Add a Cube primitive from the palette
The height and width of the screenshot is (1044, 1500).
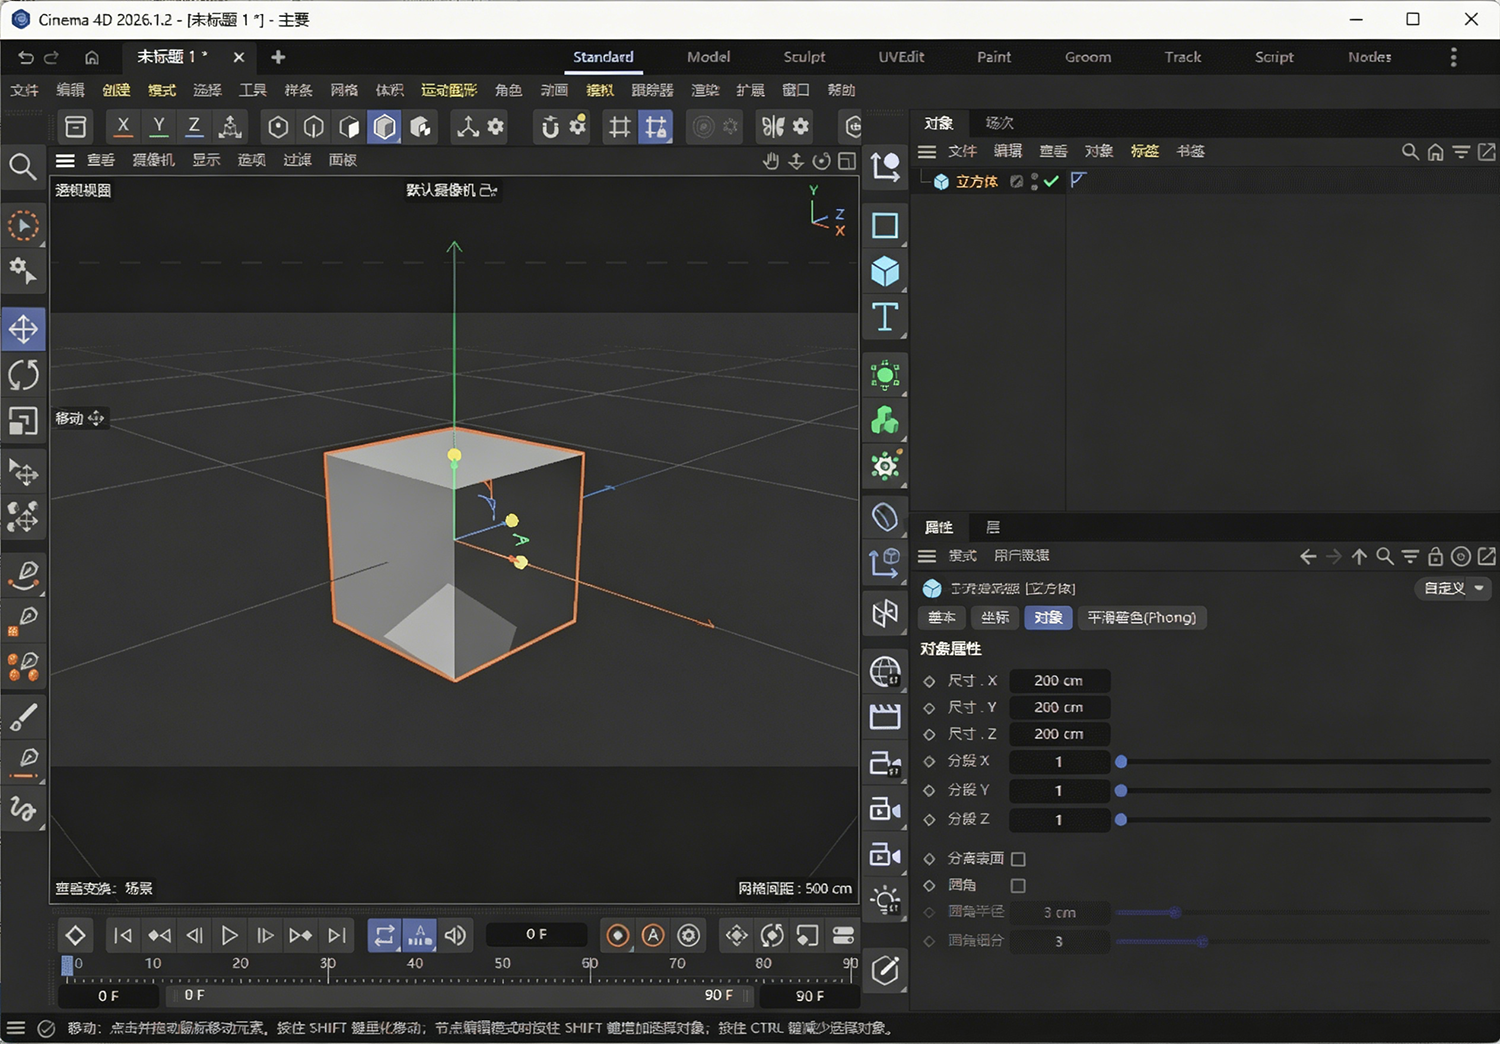click(885, 271)
